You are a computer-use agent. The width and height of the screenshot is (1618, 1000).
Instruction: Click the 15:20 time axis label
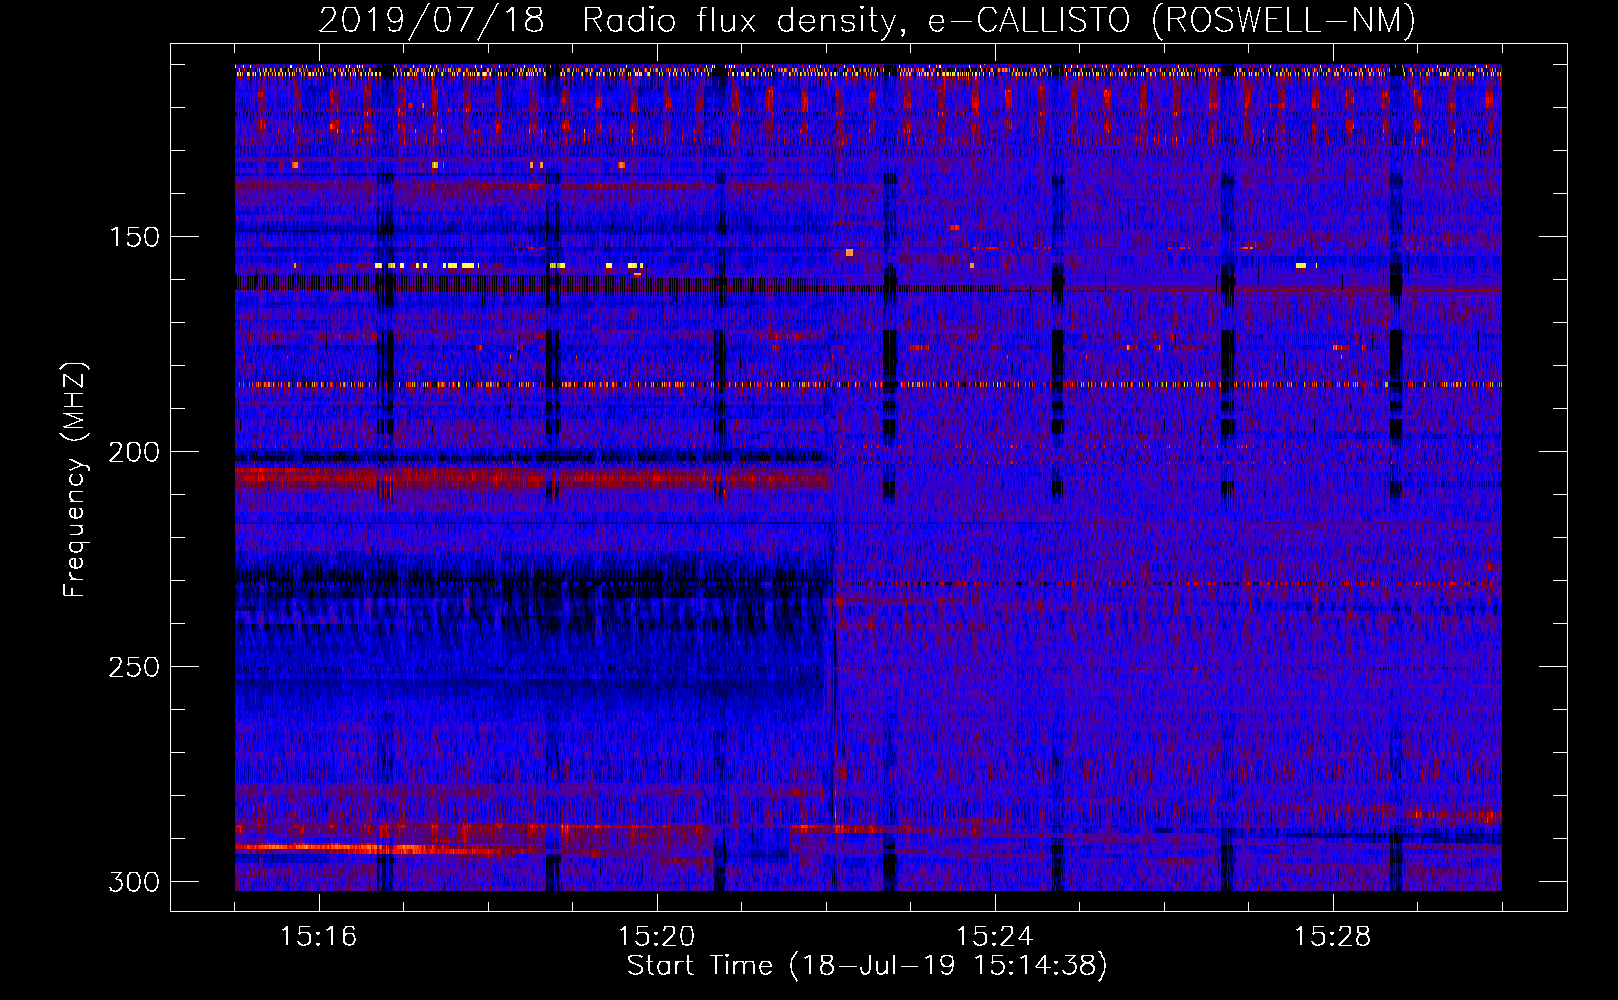(656, 936)
